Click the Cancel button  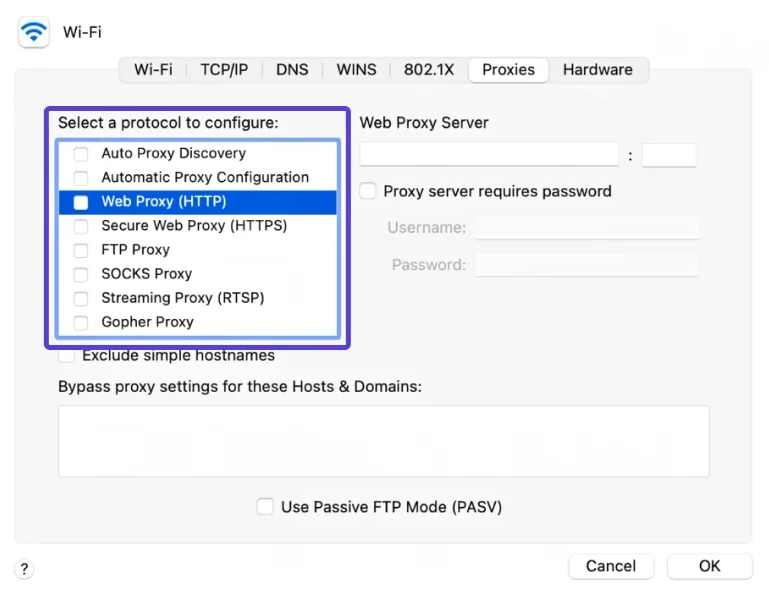[610, 566]
